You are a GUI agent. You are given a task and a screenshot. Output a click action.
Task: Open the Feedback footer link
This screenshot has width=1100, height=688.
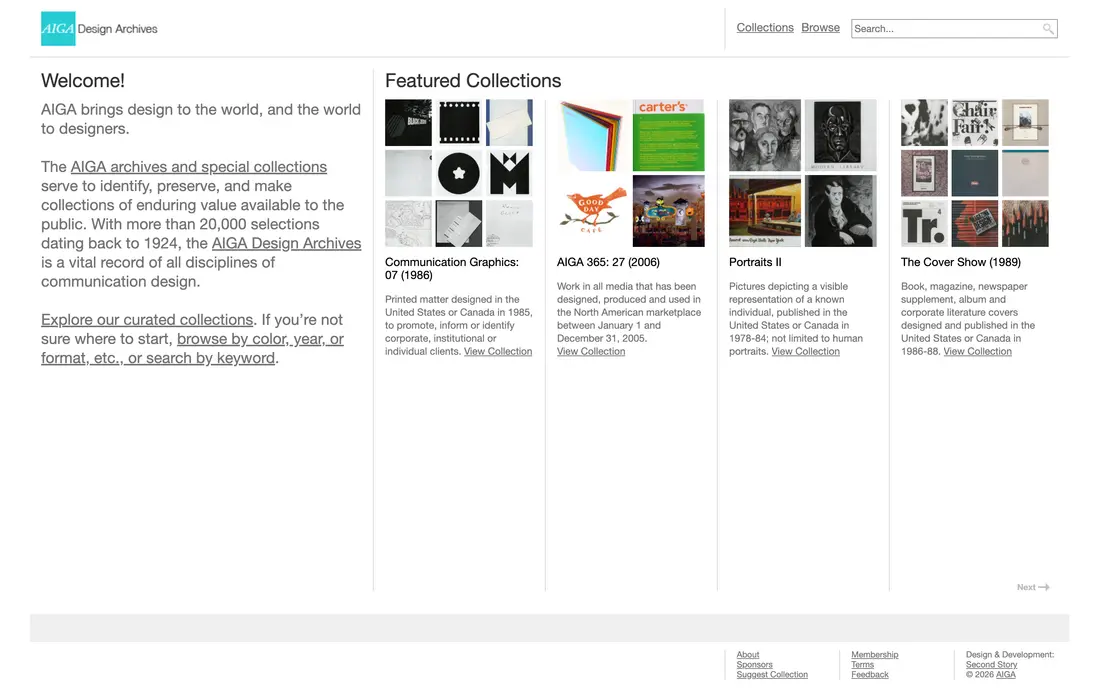(x=869, y=675)
